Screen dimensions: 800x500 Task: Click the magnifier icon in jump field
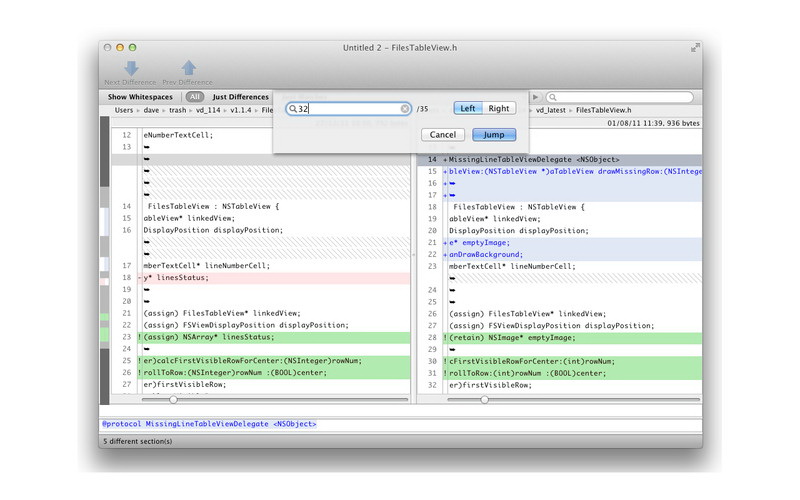292,109
